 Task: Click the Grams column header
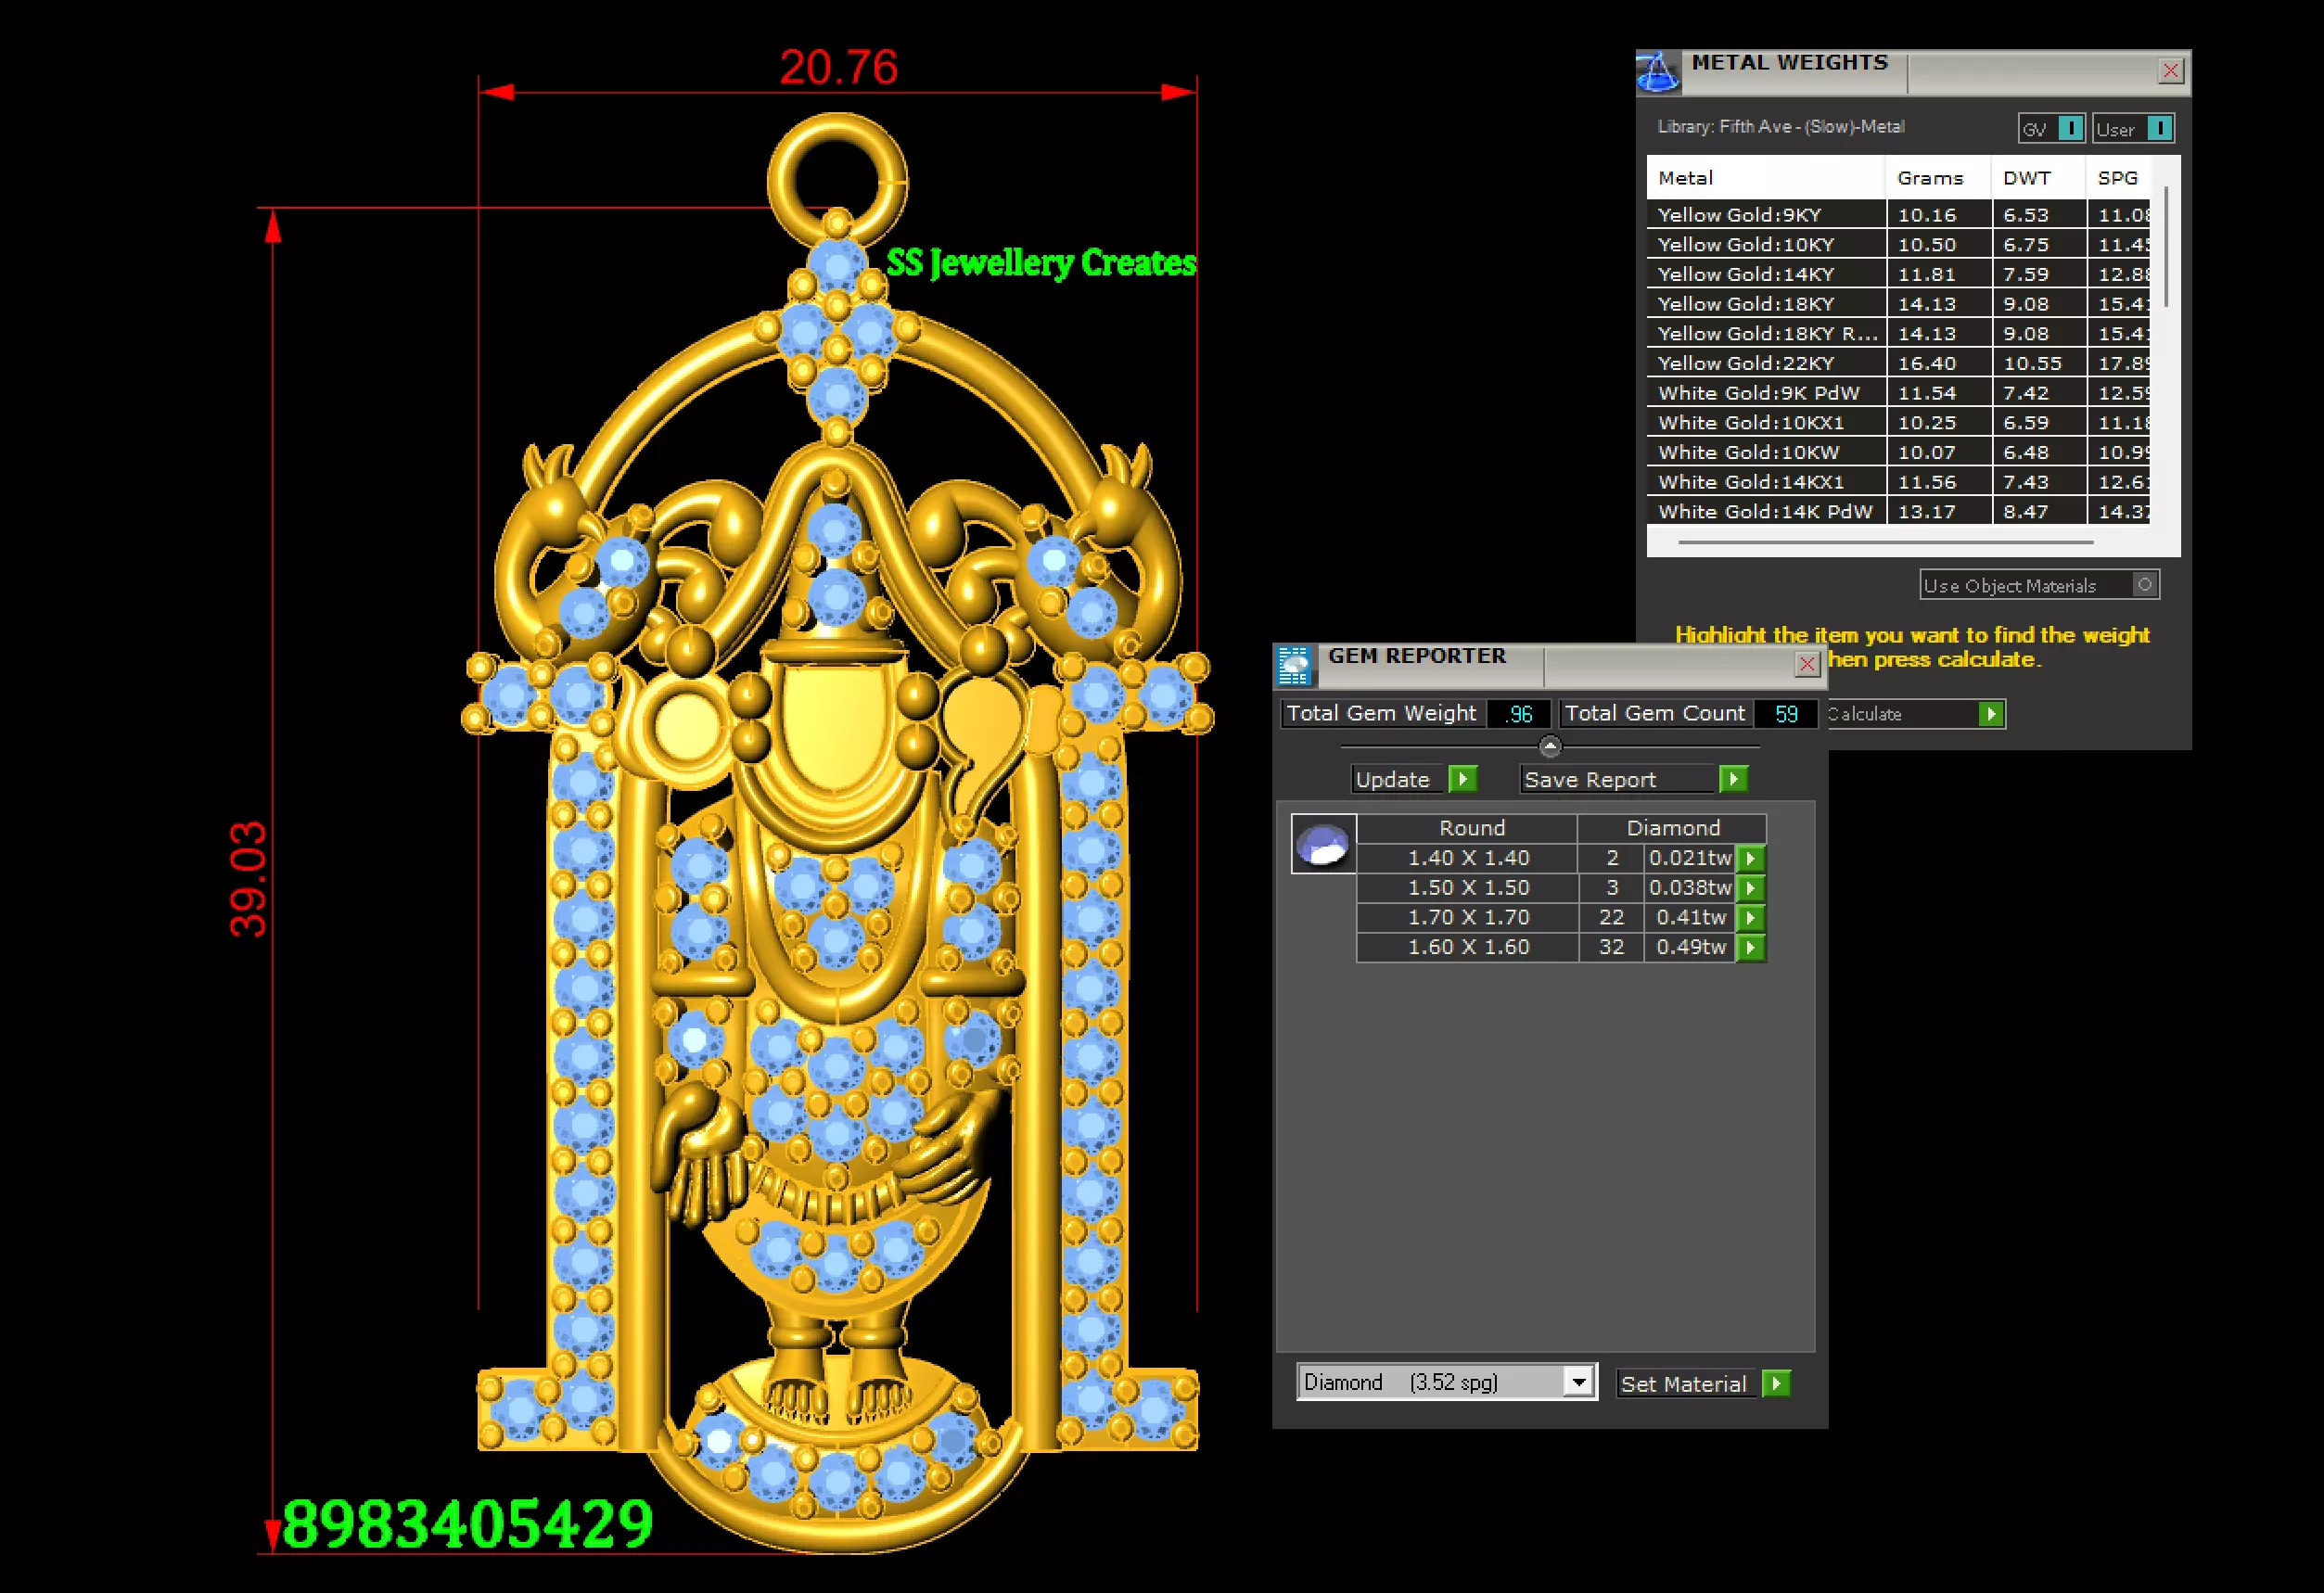click(x=1938, y=178)
